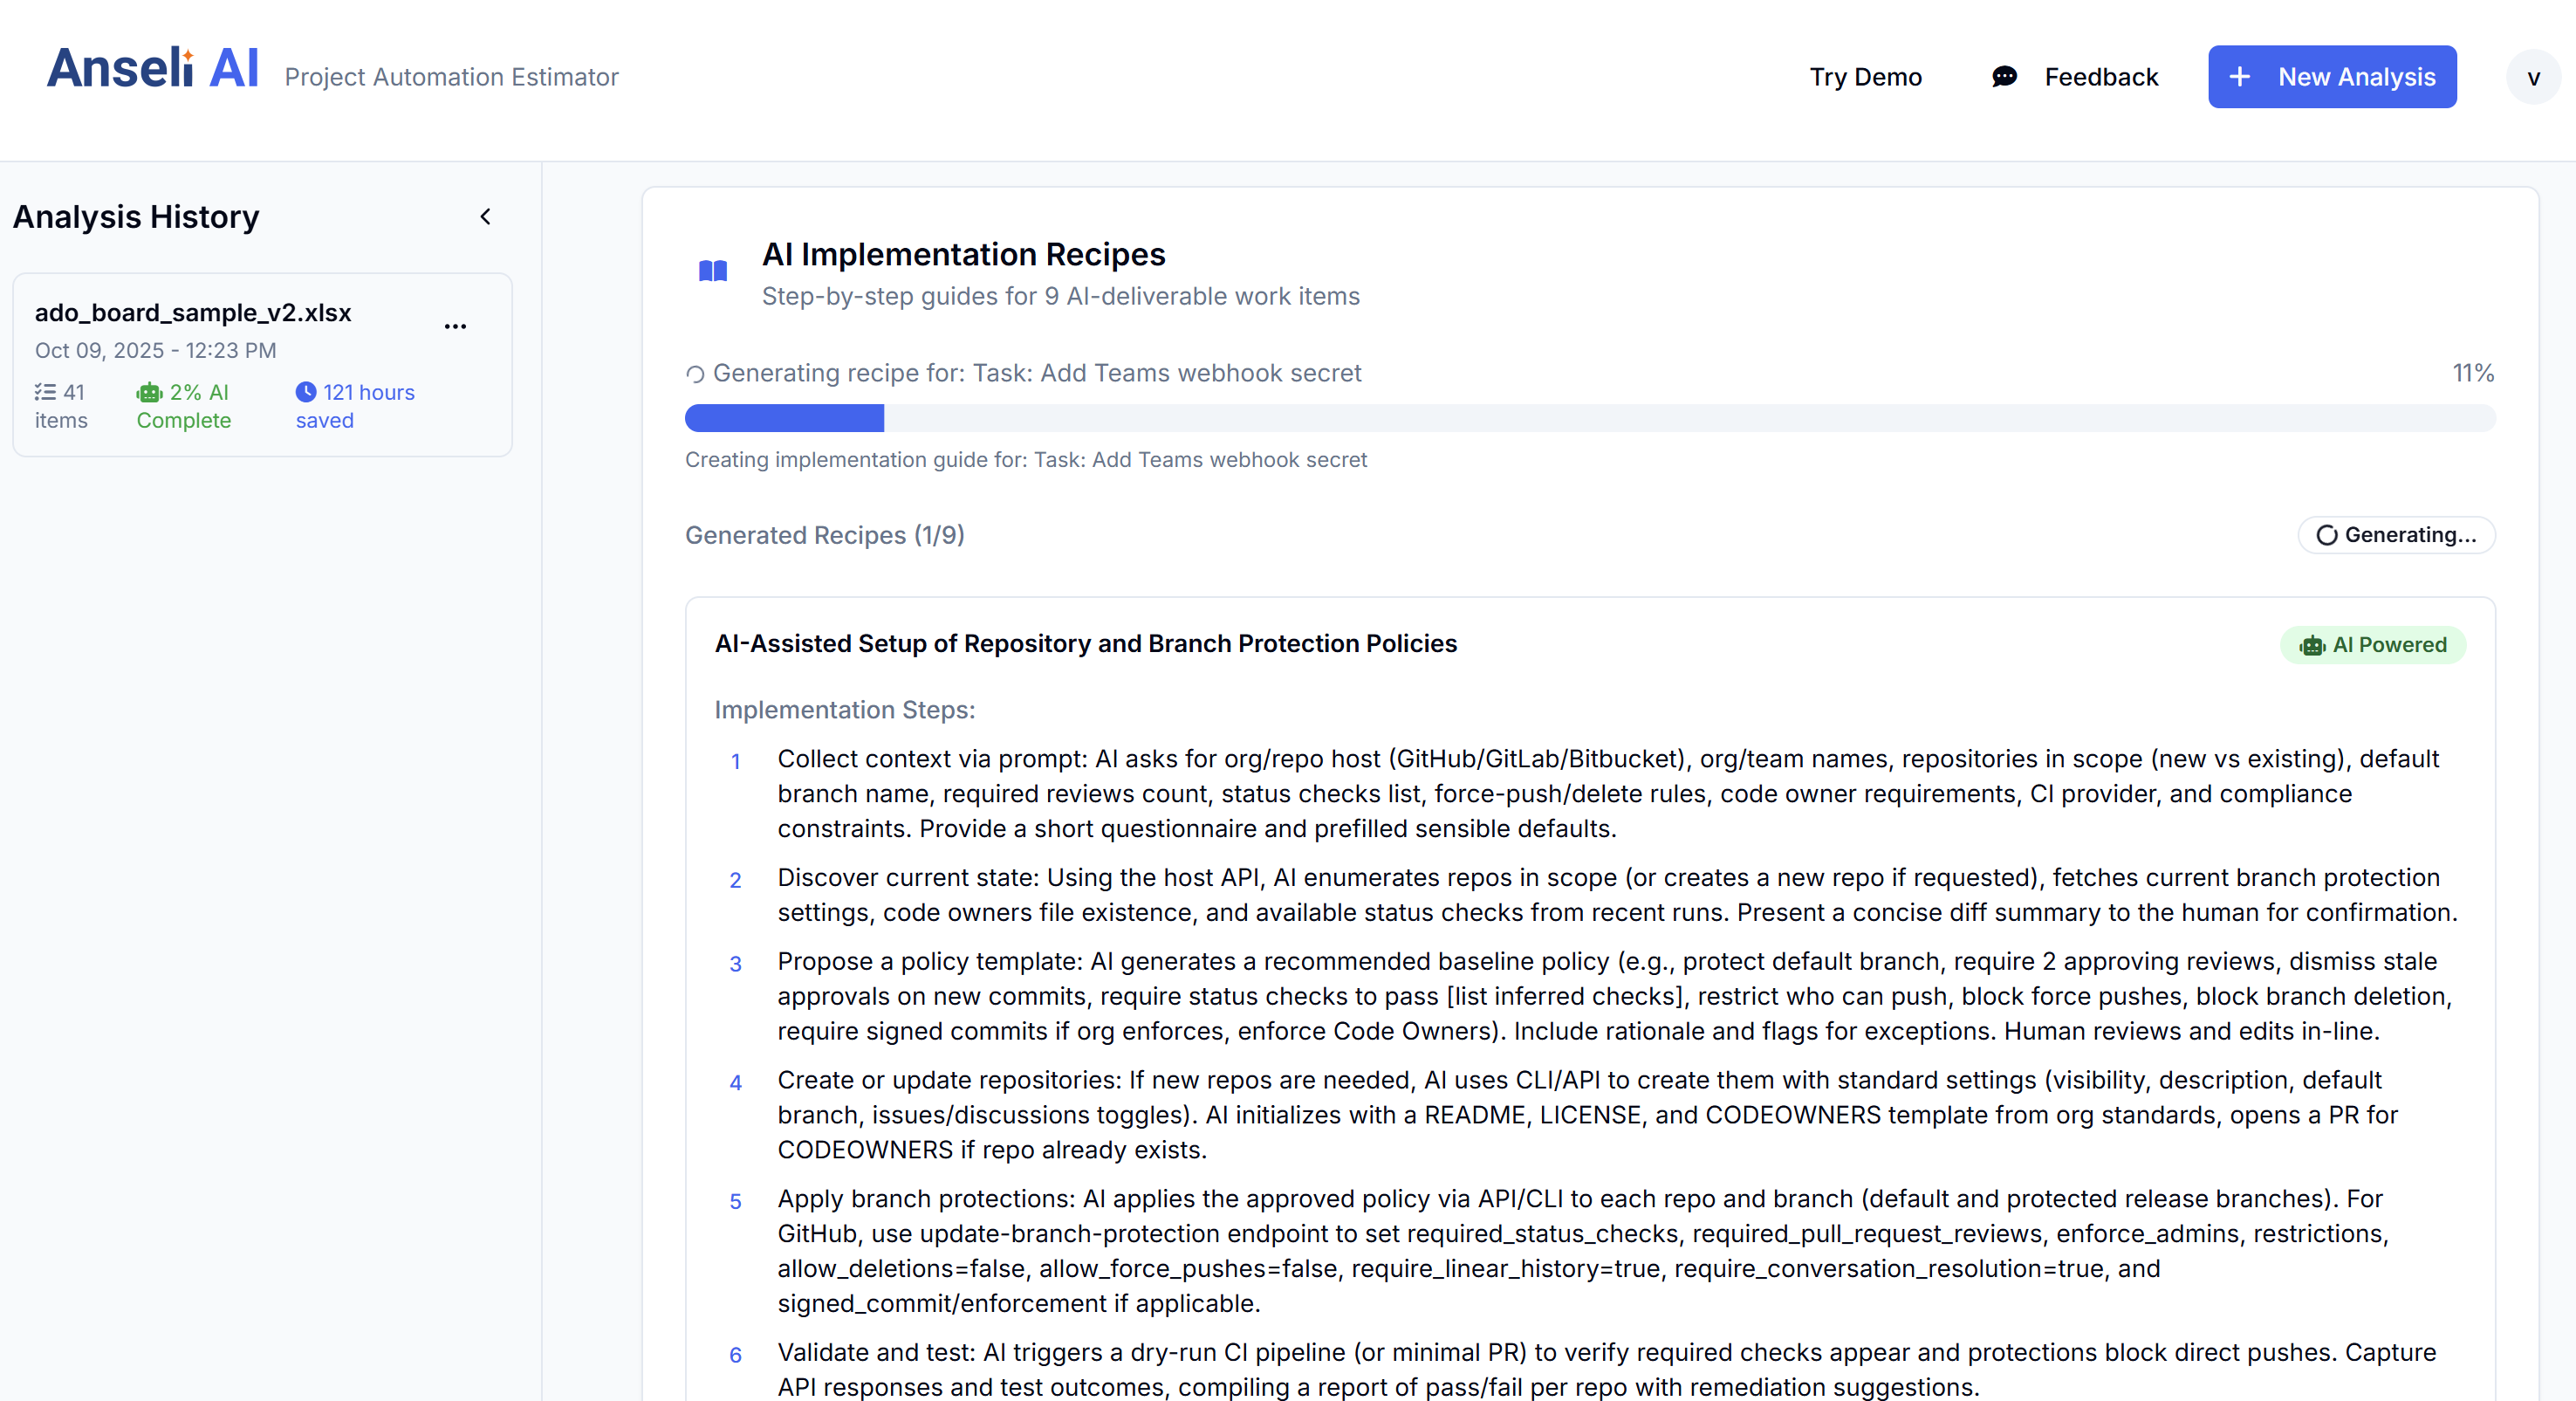The height and width of the screenshot is (1401, 2576).
Task: Click the AI Implementation Recipes heading
Action: click(963, 255)
